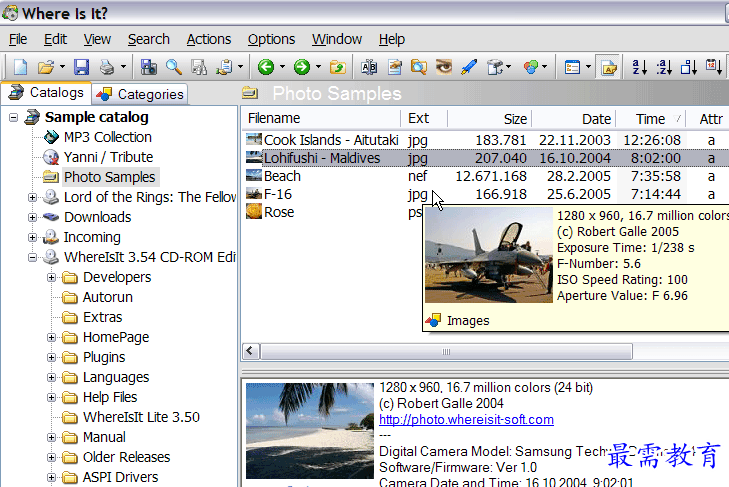Expand the Developers folder
Viewport: 729px width, 487px height.
coord(52,277)
